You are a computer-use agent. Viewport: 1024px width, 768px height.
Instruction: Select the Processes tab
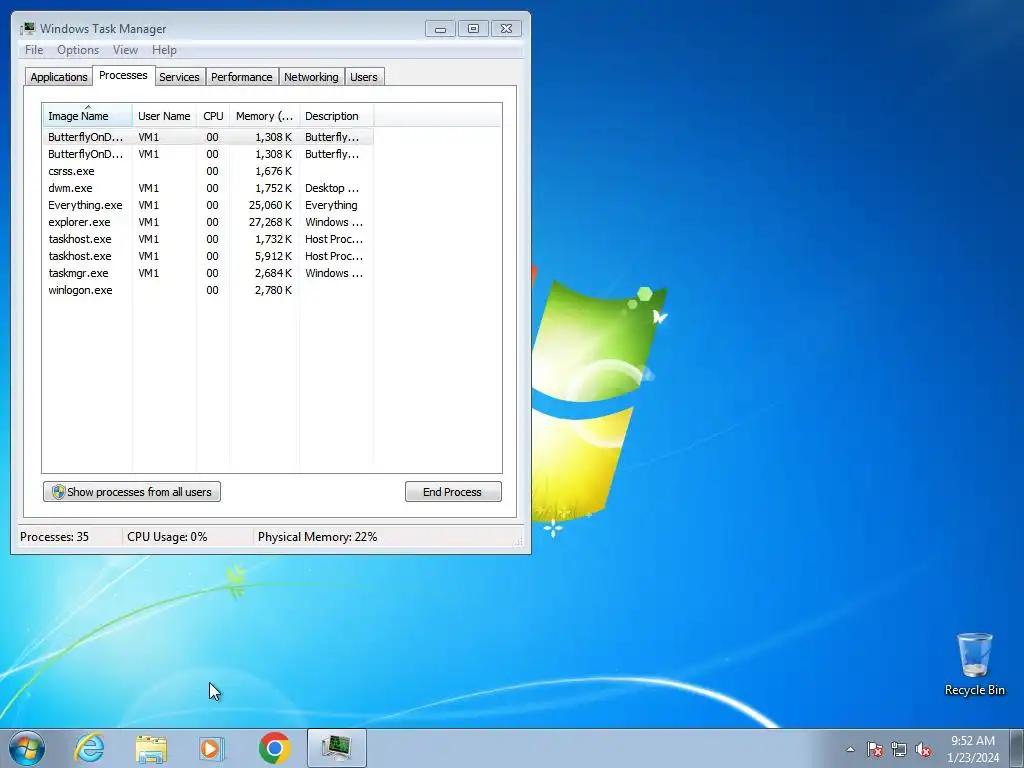point(123,75)
